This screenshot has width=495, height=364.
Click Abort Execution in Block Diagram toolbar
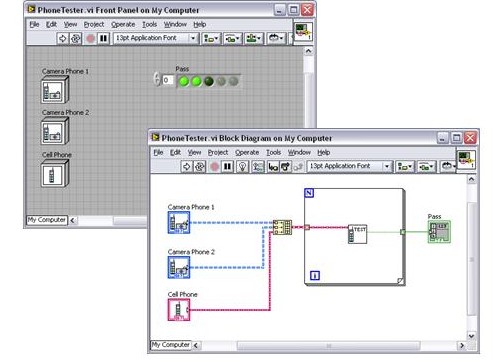214,166
